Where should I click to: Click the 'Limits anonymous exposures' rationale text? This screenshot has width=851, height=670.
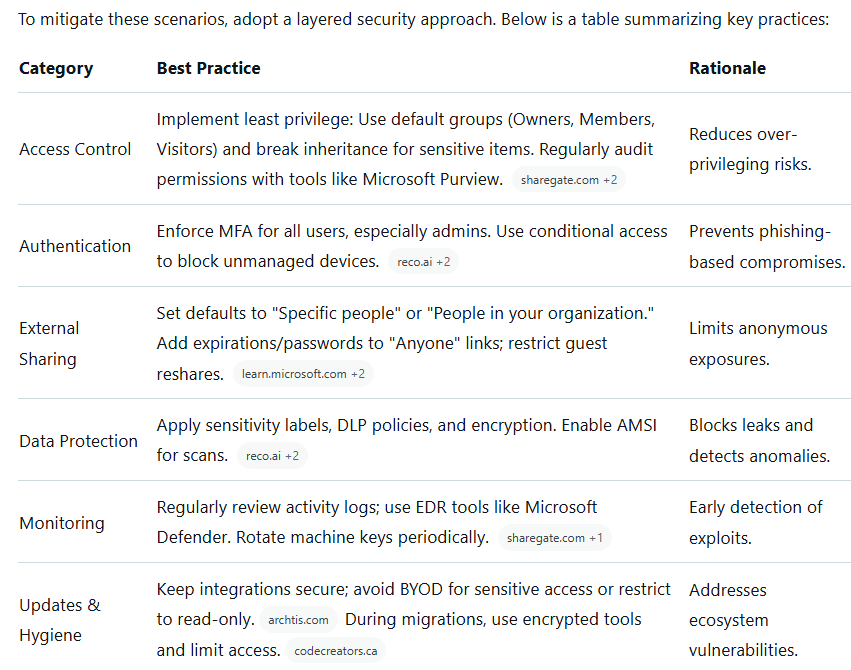click(758, 343)
